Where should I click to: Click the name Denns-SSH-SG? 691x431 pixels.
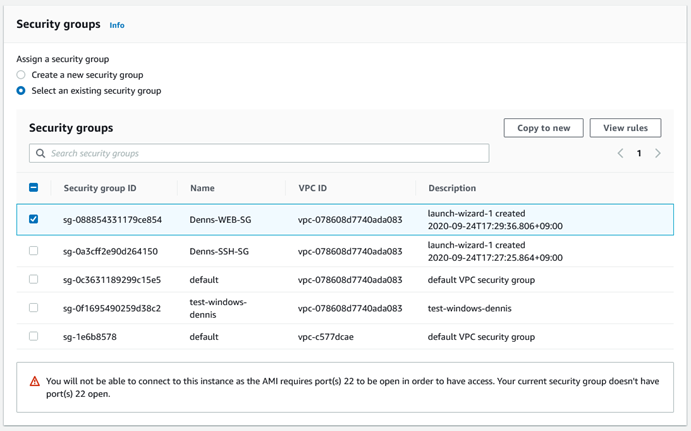[219, 252]
